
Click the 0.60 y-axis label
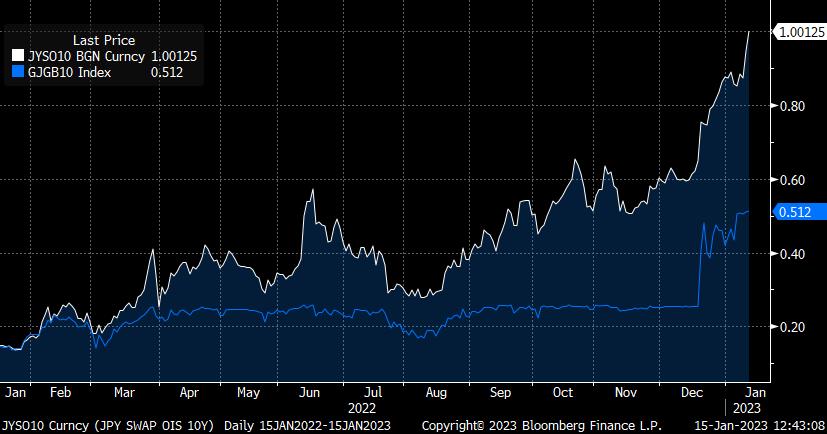792,180
